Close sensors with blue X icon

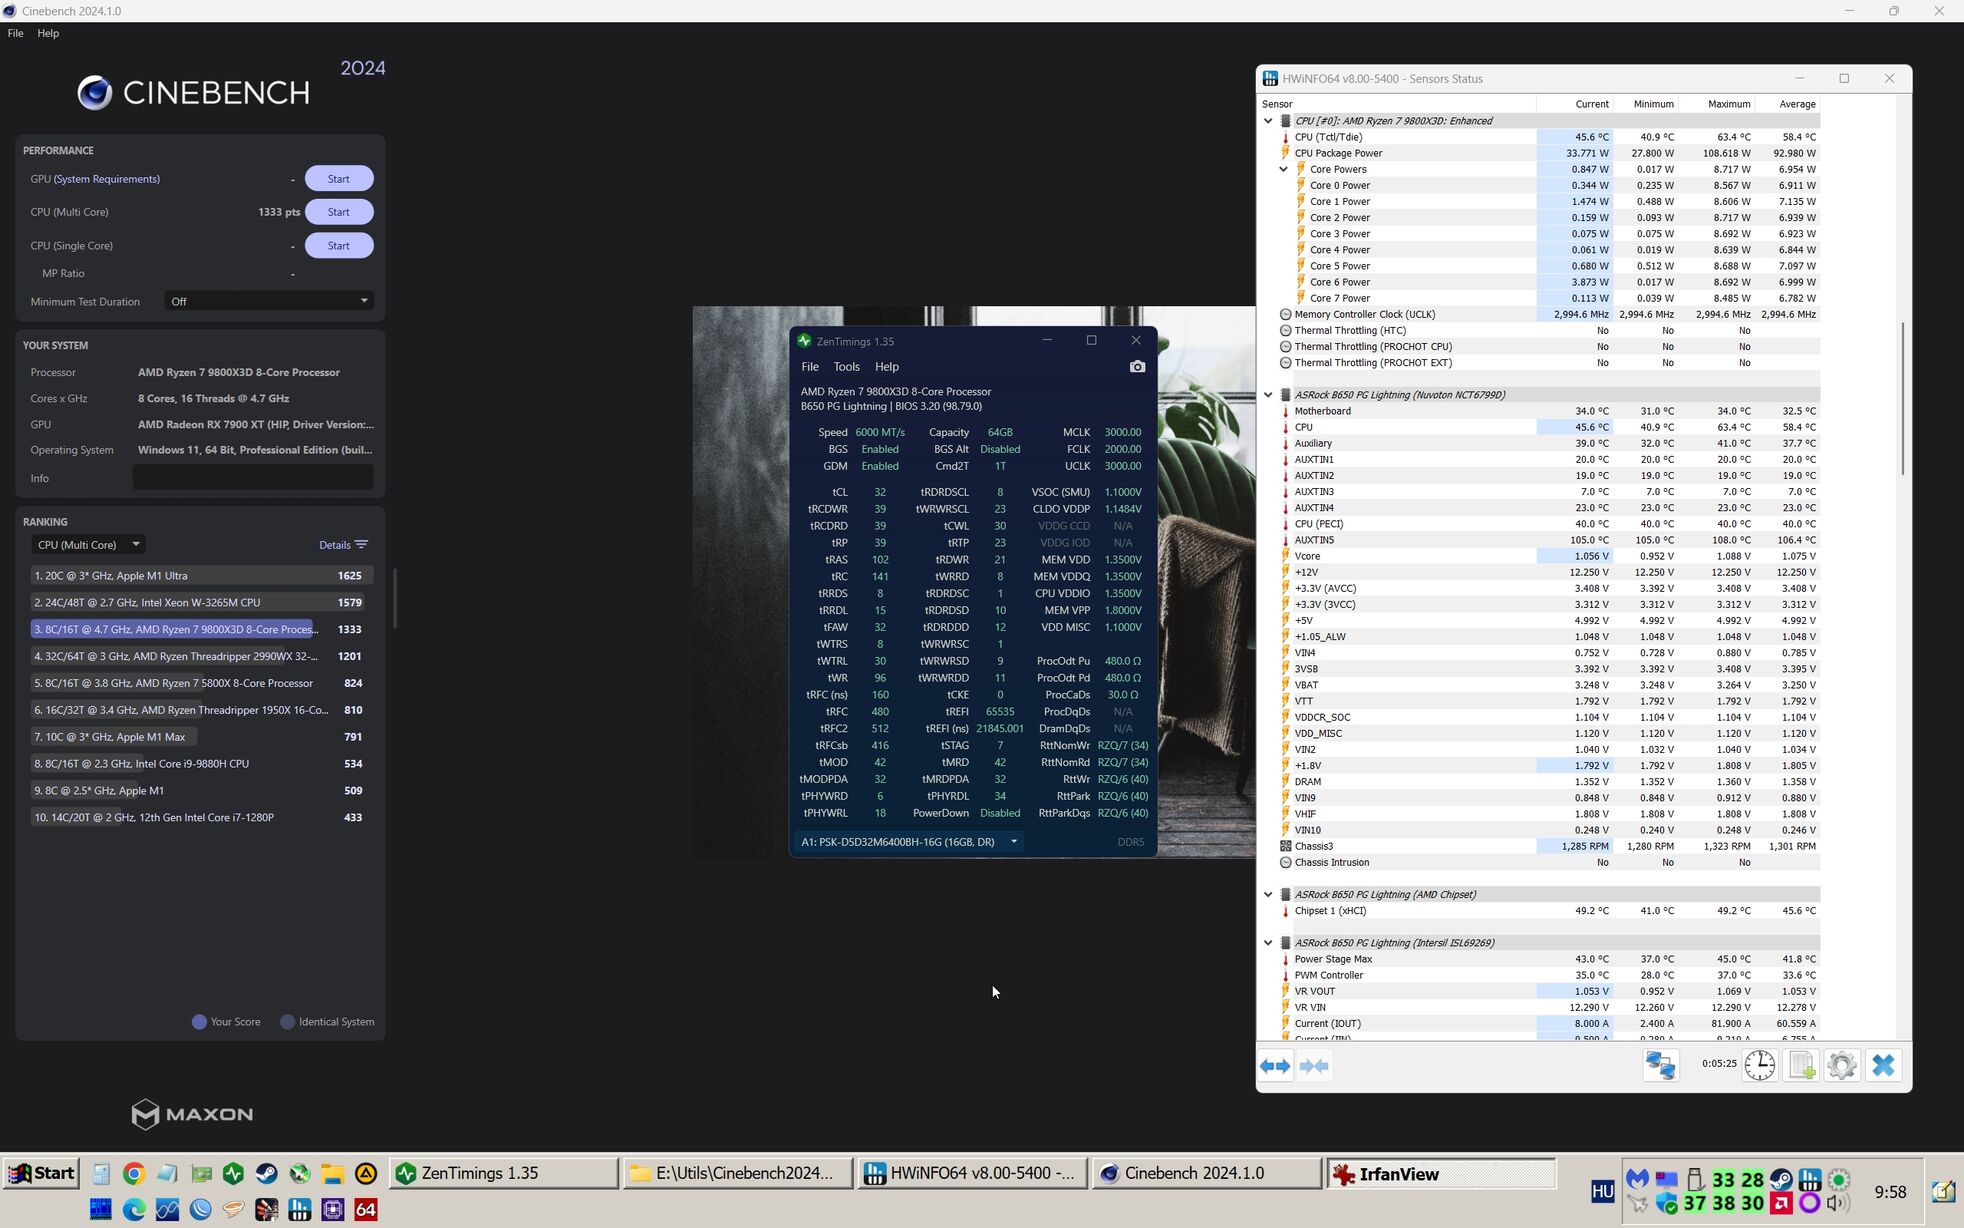[x=1883, y=1066]
